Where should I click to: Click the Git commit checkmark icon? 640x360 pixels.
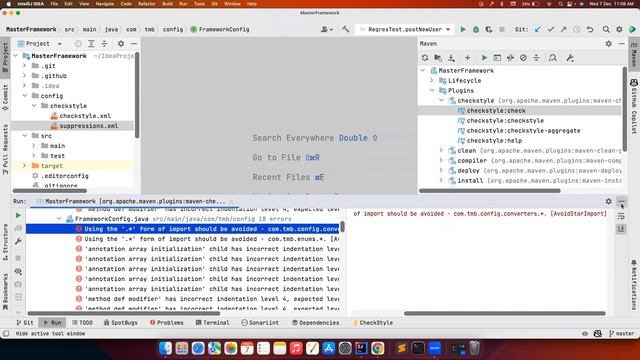[551, 29]
